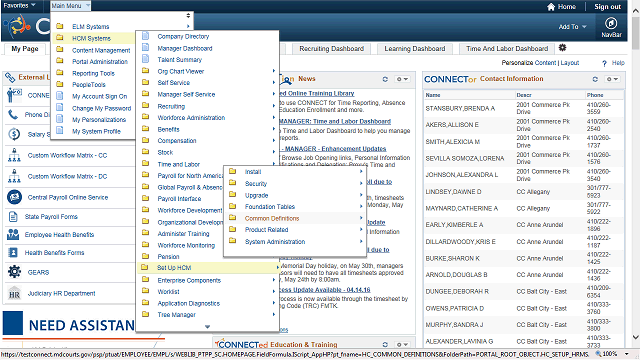Click the page vertical scrollbar down arrow
This screenshot has height=360, width=640.
(x=636, y=337)
